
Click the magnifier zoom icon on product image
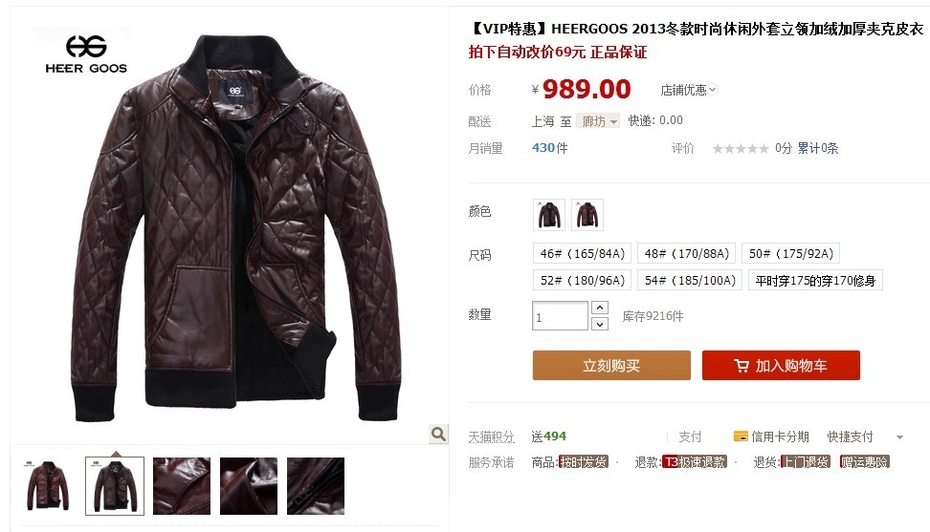click(438, 434)
